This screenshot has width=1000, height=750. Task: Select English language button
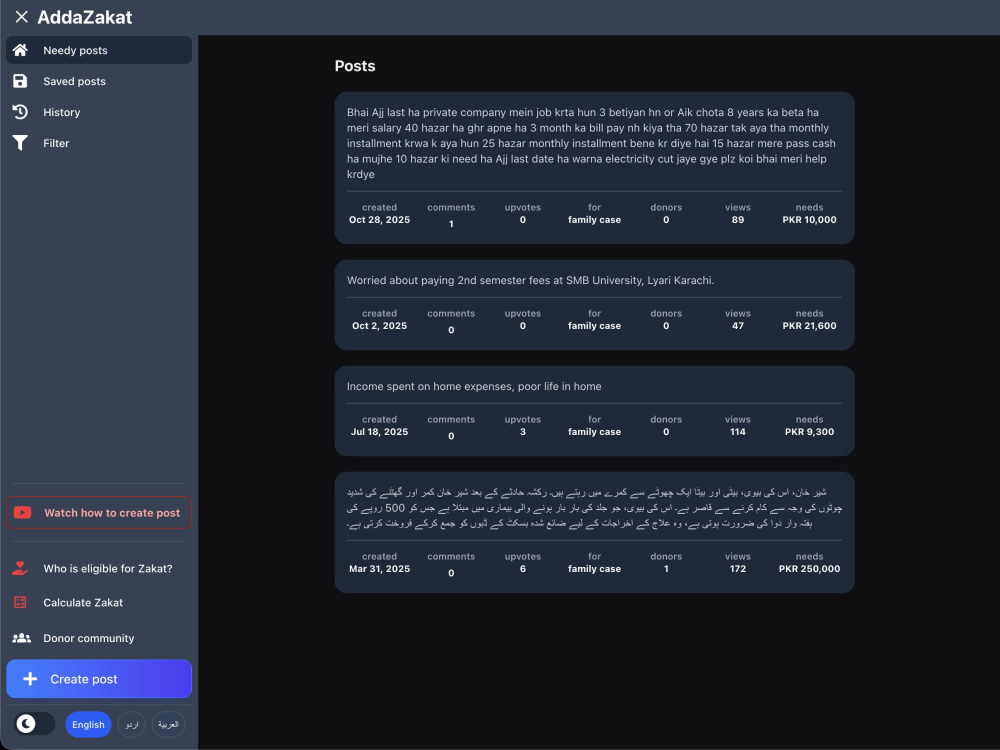click(x=88, y=724)
